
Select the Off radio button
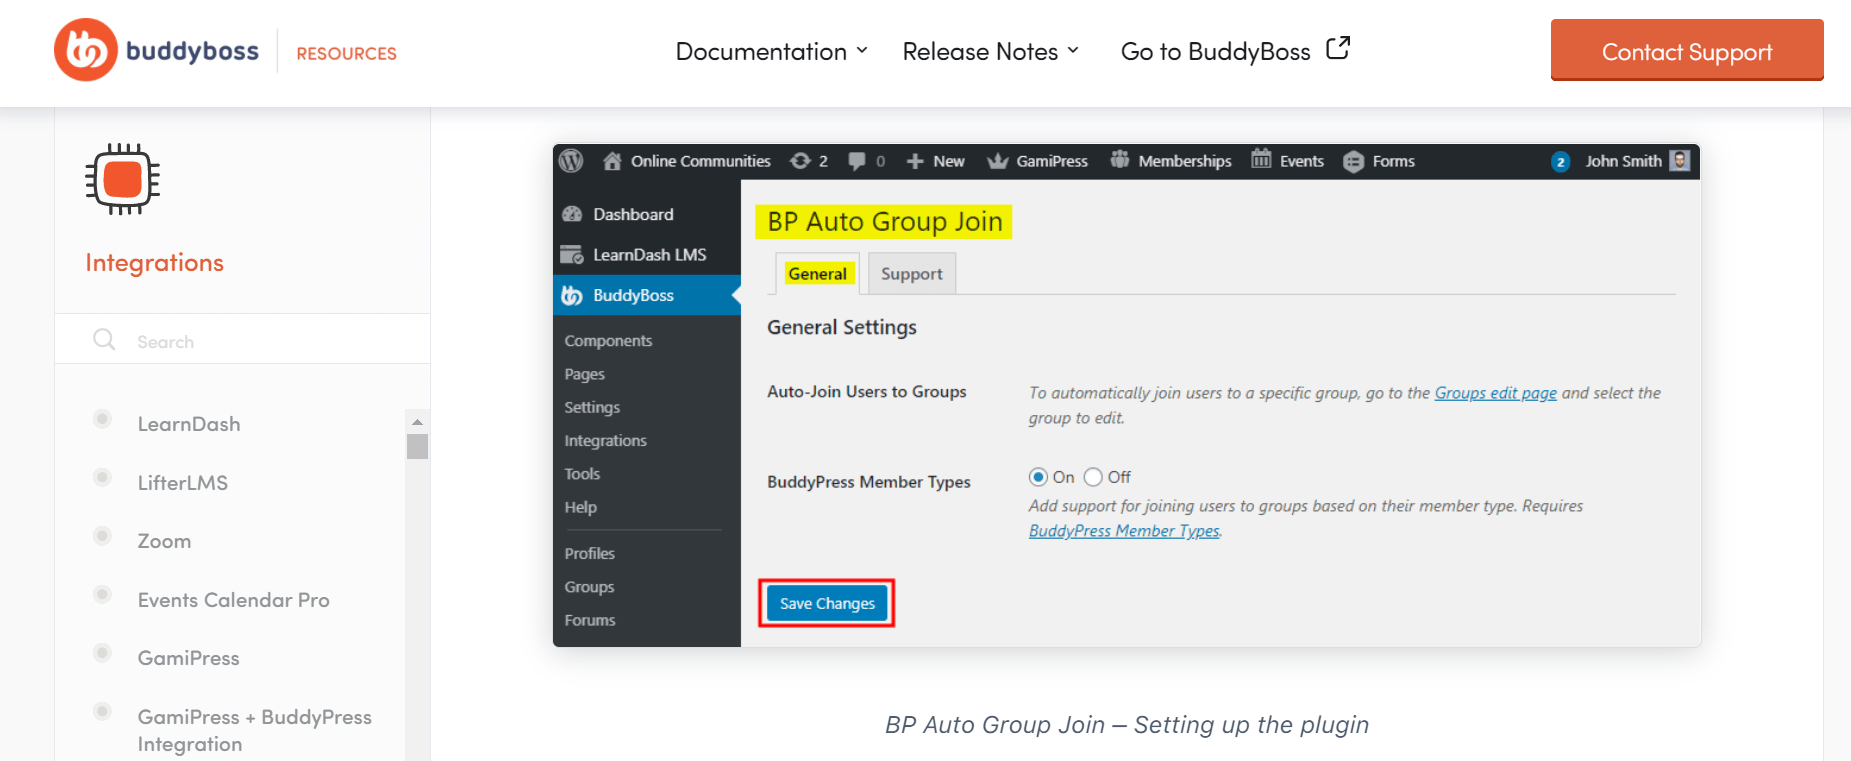(x=1093, y=477)
